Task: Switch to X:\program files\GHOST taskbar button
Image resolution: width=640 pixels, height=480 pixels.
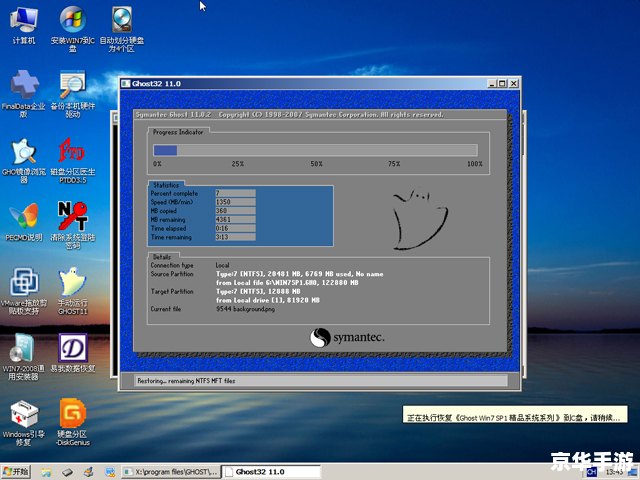Action: coord(171,472)
